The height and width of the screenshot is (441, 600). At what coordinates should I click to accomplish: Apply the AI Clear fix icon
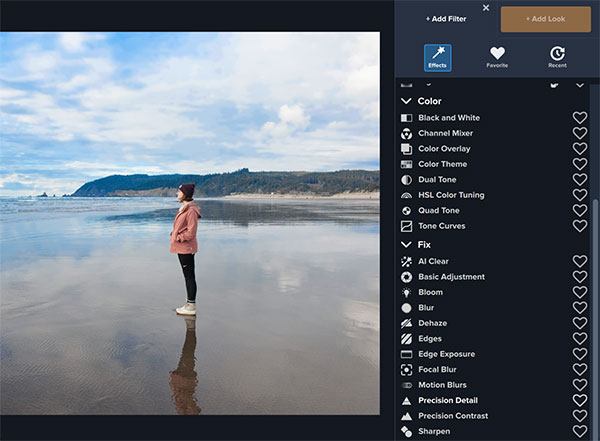pos(407,261)
